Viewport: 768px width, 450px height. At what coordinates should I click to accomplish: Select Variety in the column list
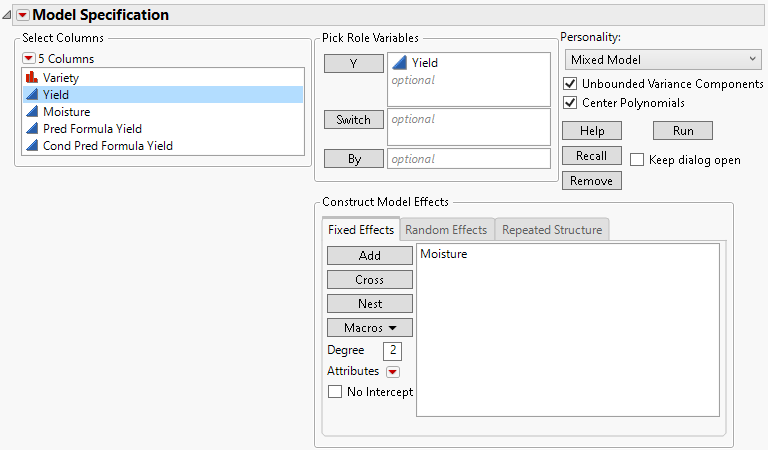tap(163, 78)
